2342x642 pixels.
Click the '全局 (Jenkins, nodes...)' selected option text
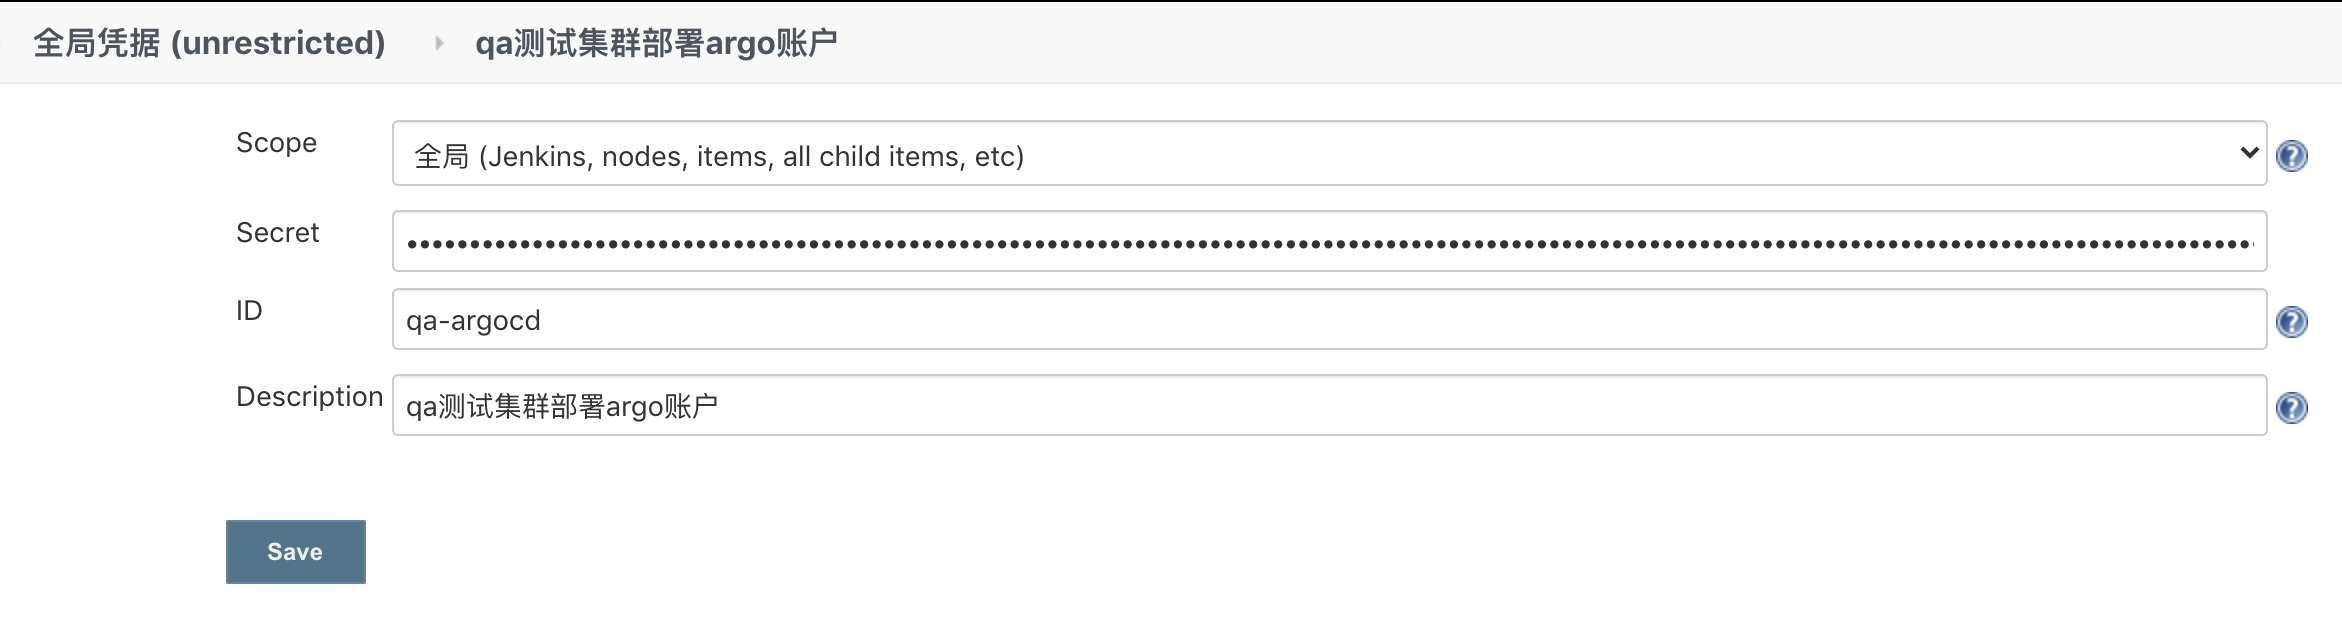click(x=719, y=157)
